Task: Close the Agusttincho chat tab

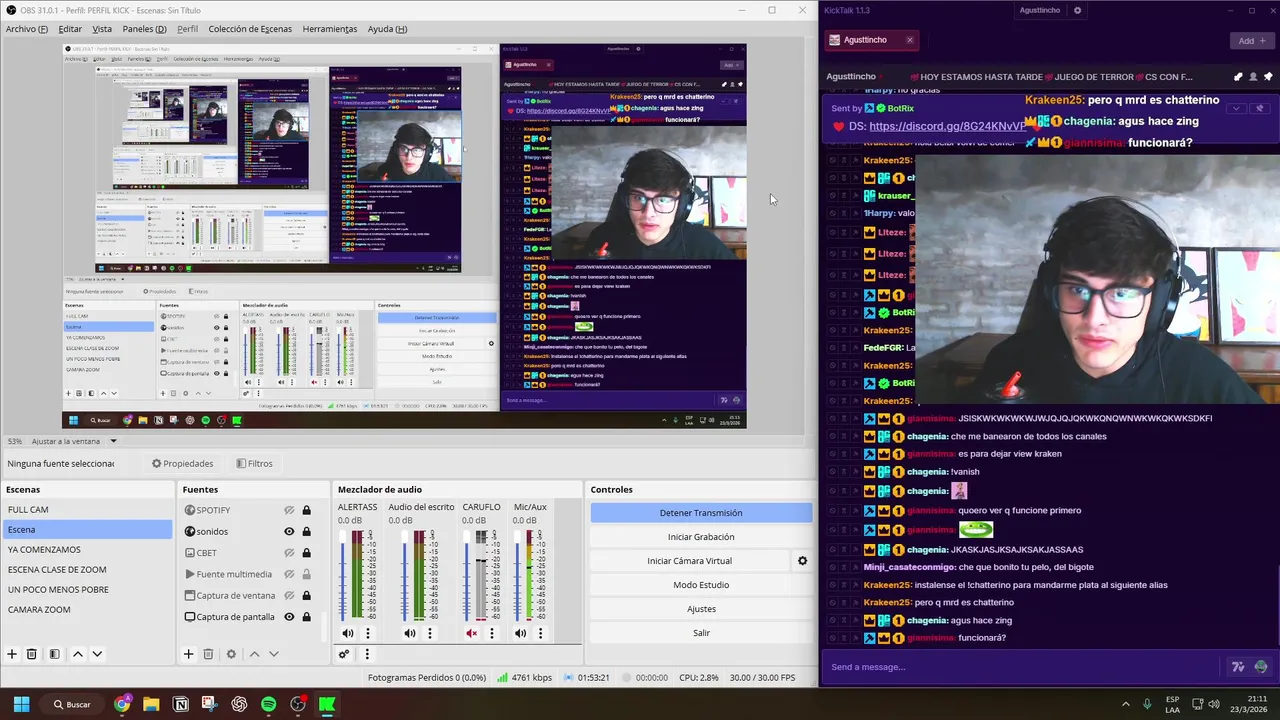Action: [909, 40]
